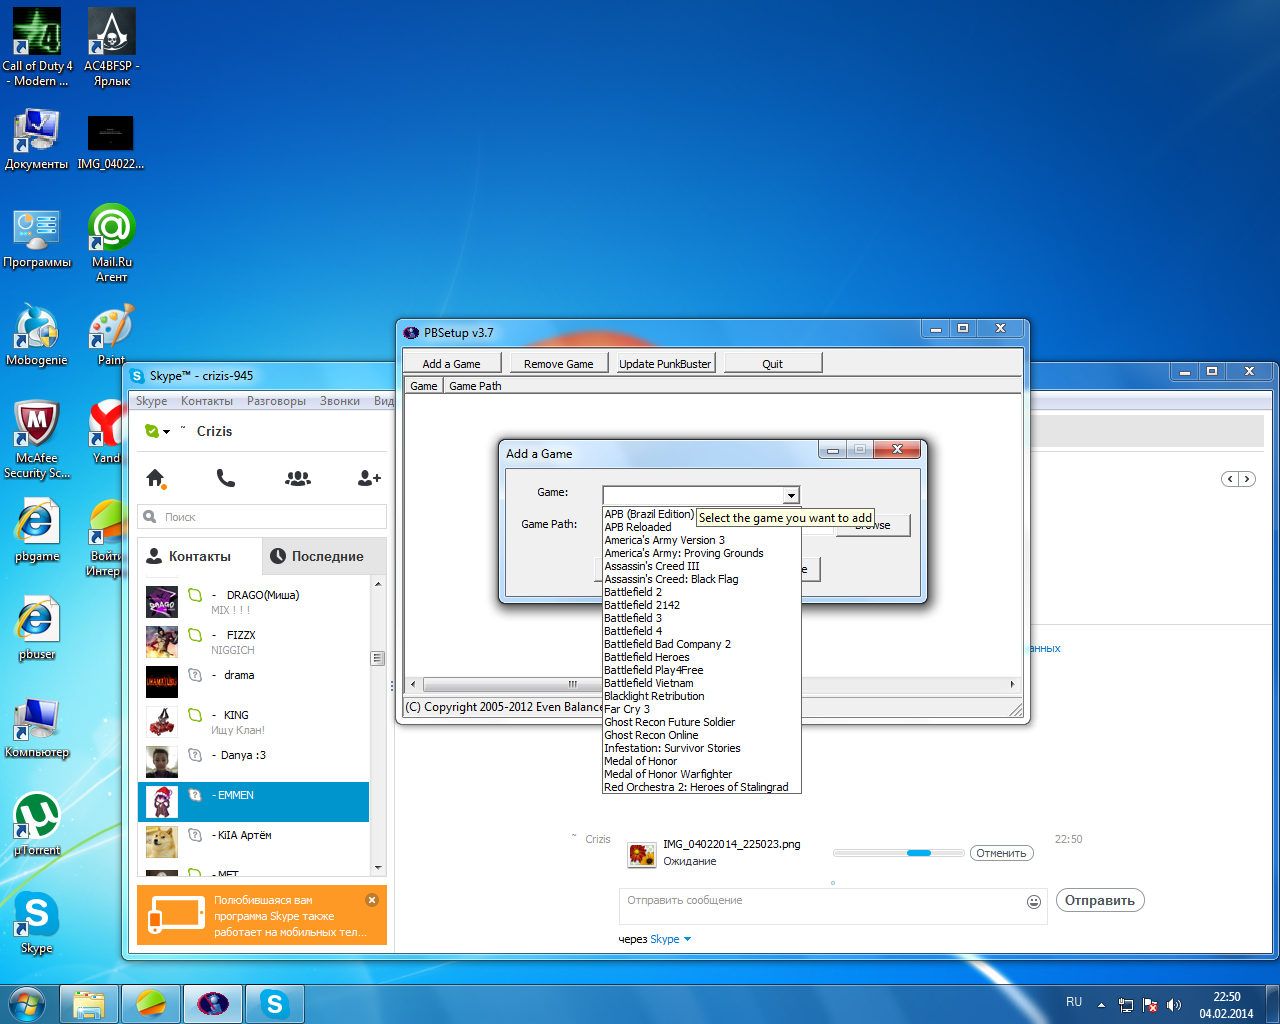The width and height of the screenshot is (1280, 1024).
Task: Open Skype status dropdown next to Crizis
Action: coord(158,431)
